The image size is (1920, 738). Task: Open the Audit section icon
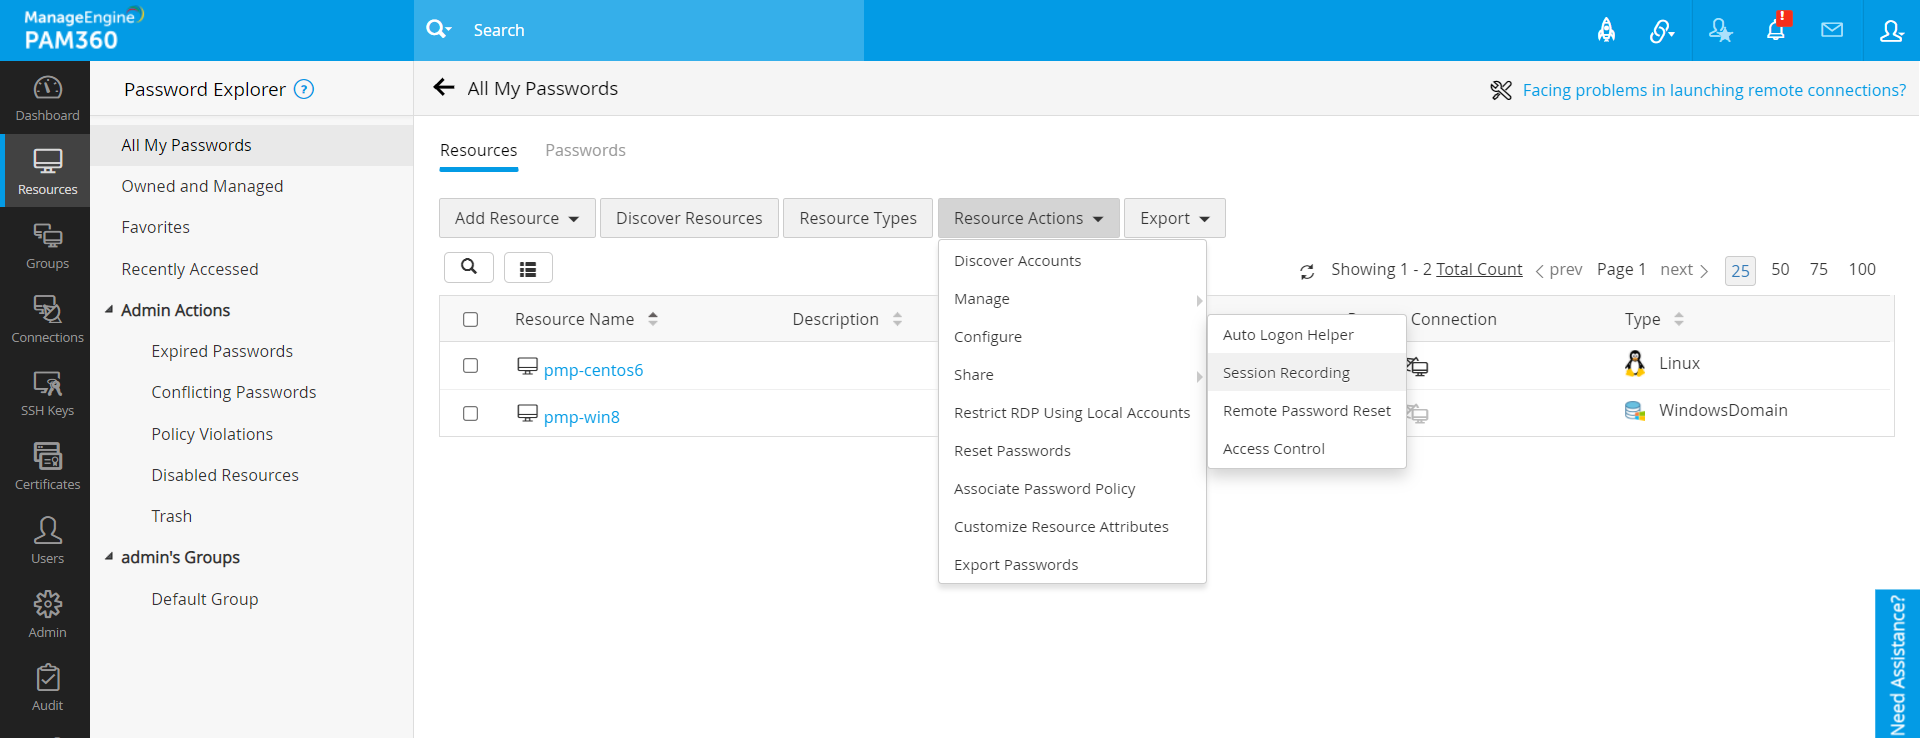pyautogui.click(x=47, y=688)
